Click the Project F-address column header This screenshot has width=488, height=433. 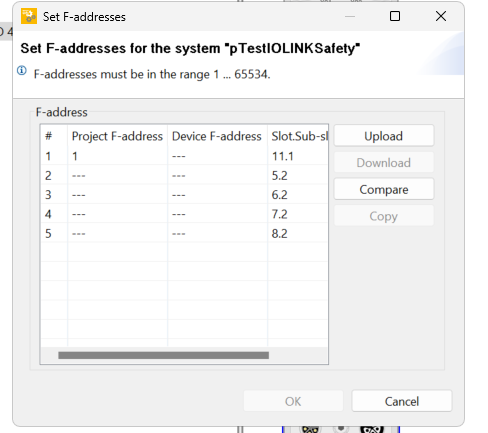point(117,136)
